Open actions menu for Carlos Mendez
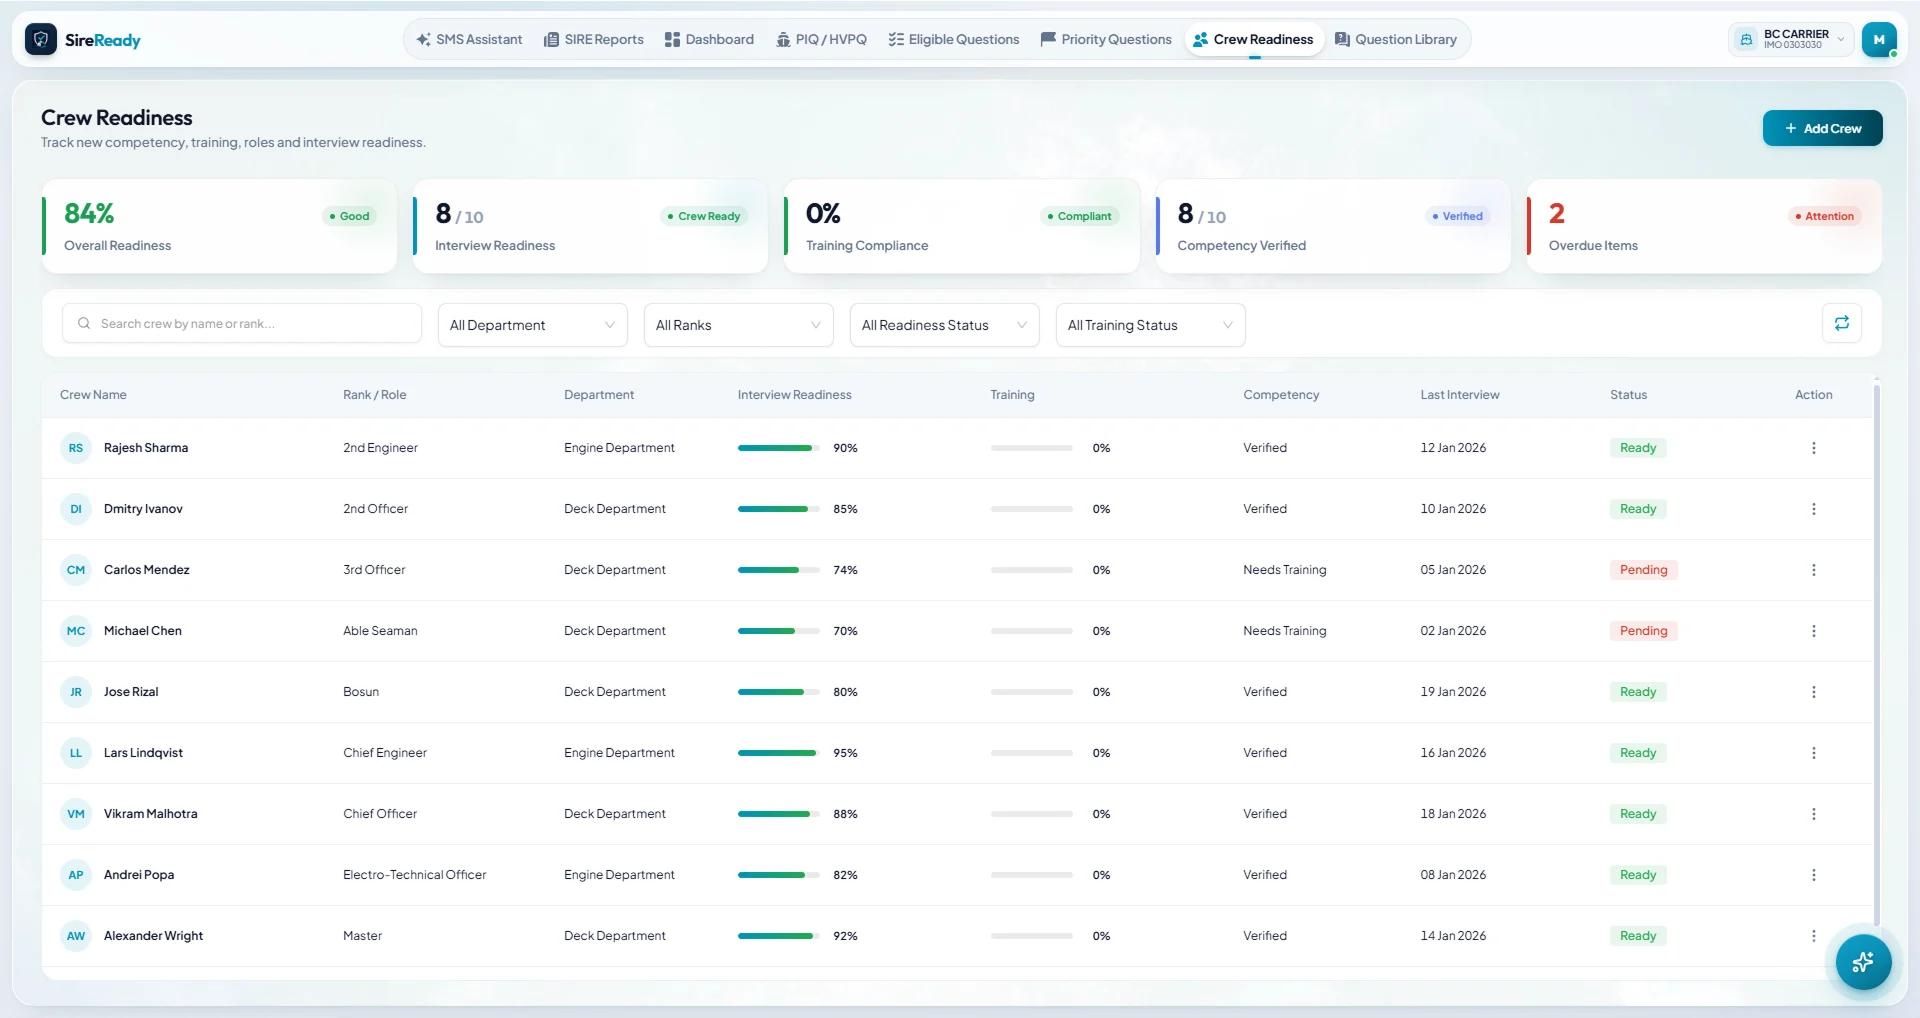Image resolution: width=1920 pixels, height=1018 pixels. coord(1813,570)
